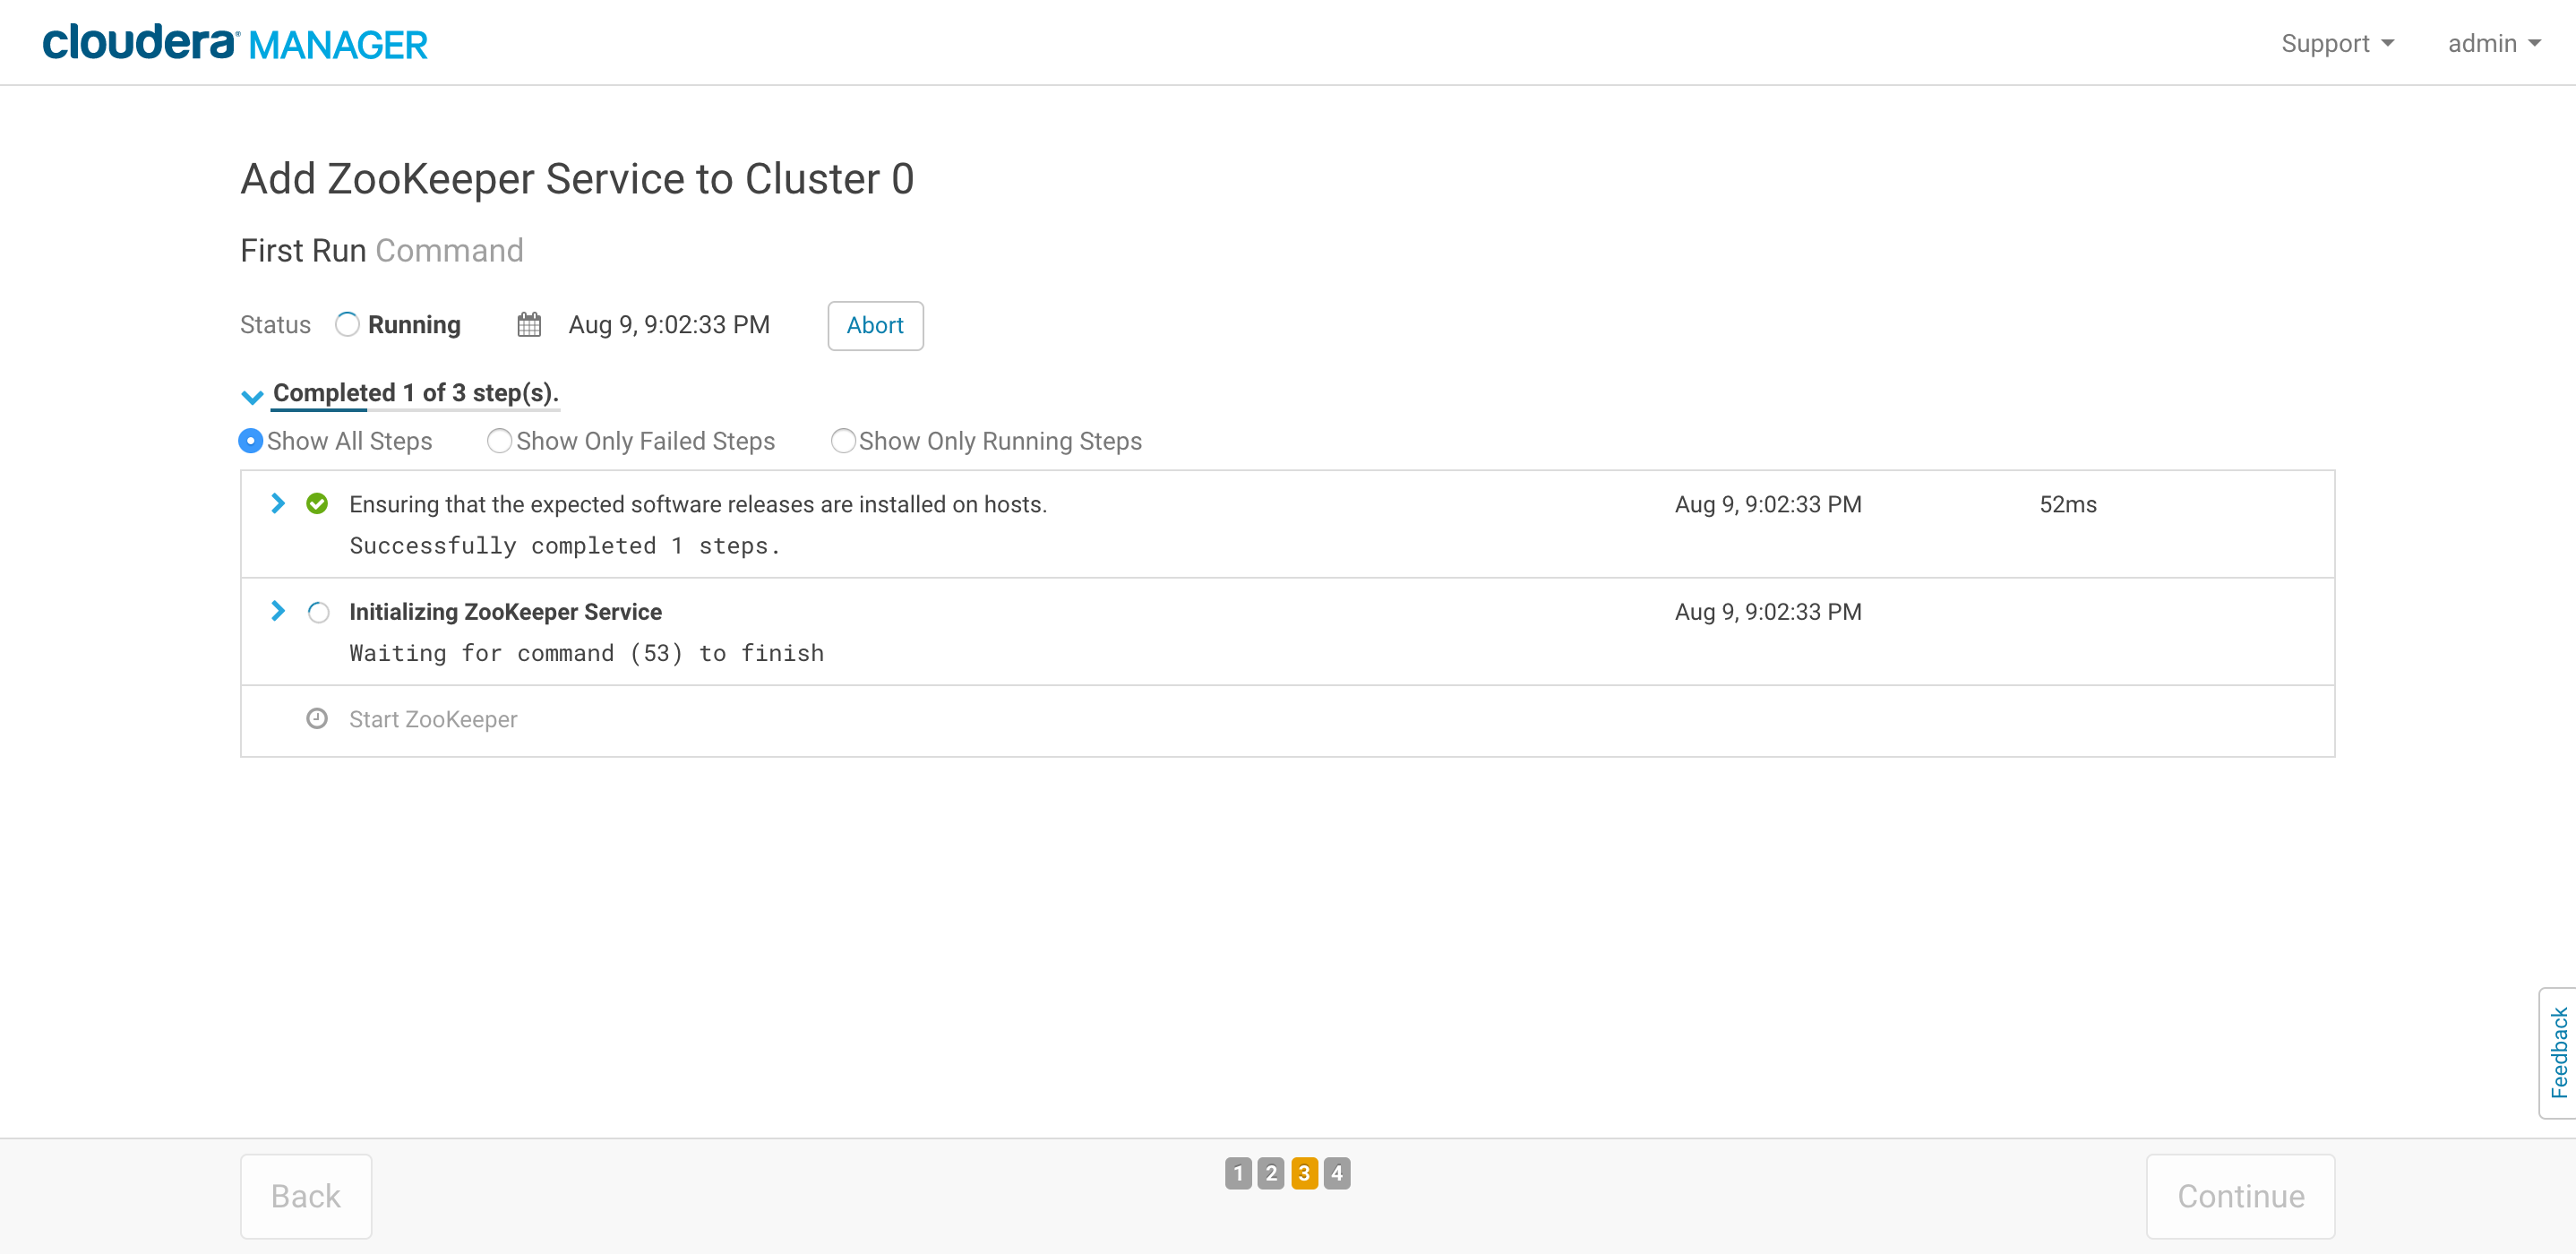Viewport: 2576px width, 1254px height.
Task: Click Initializing ZooKeeper Service title
Action: 505,612
